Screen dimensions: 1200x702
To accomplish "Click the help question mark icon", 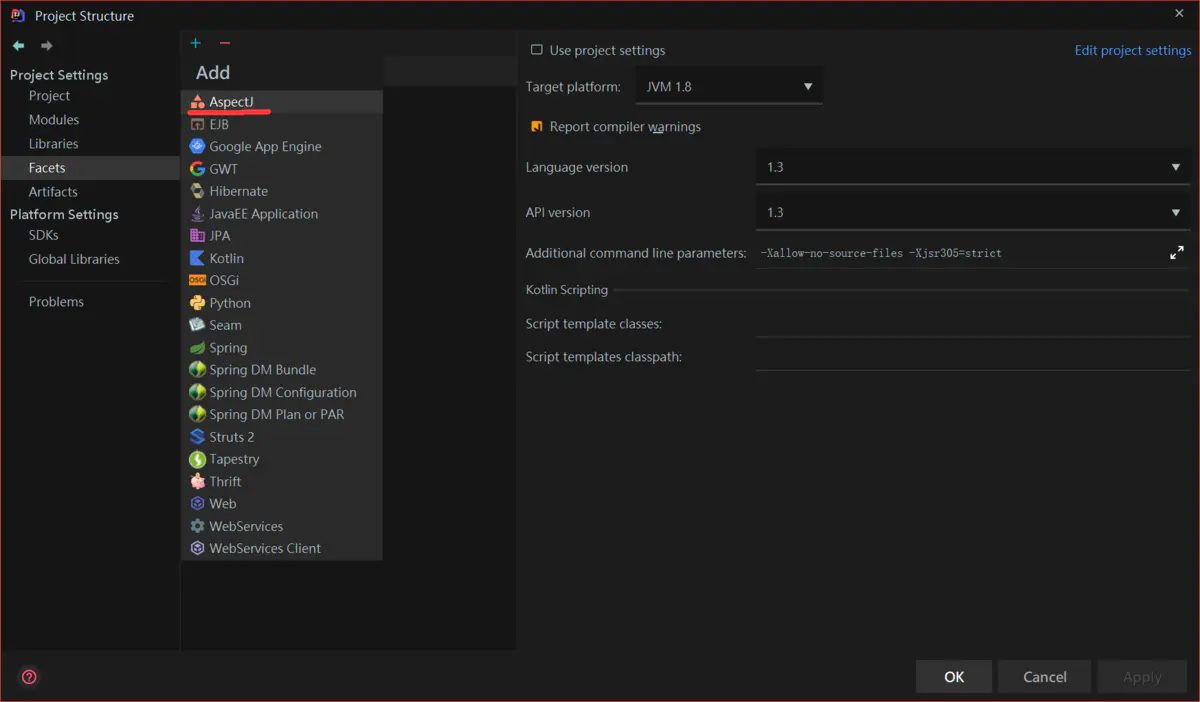I will pyautogui.click(x=29, y=677).
